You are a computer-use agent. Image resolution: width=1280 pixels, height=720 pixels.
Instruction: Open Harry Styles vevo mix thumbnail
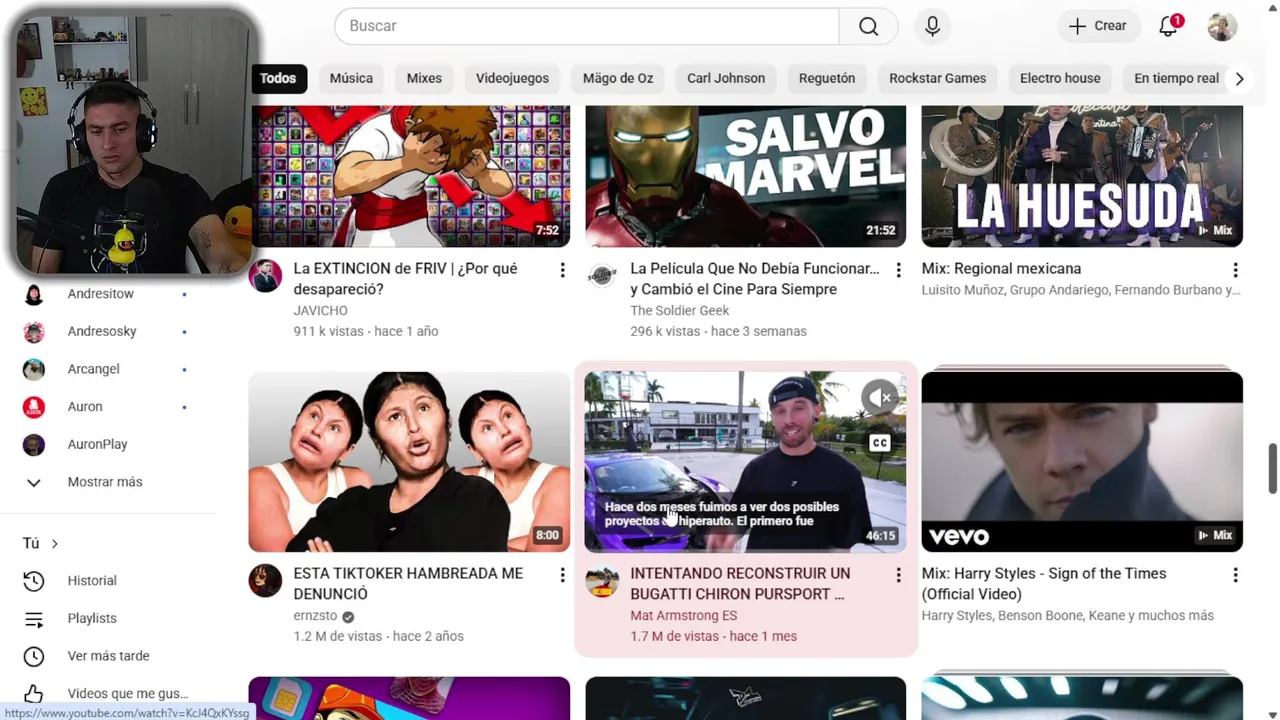1082,462
